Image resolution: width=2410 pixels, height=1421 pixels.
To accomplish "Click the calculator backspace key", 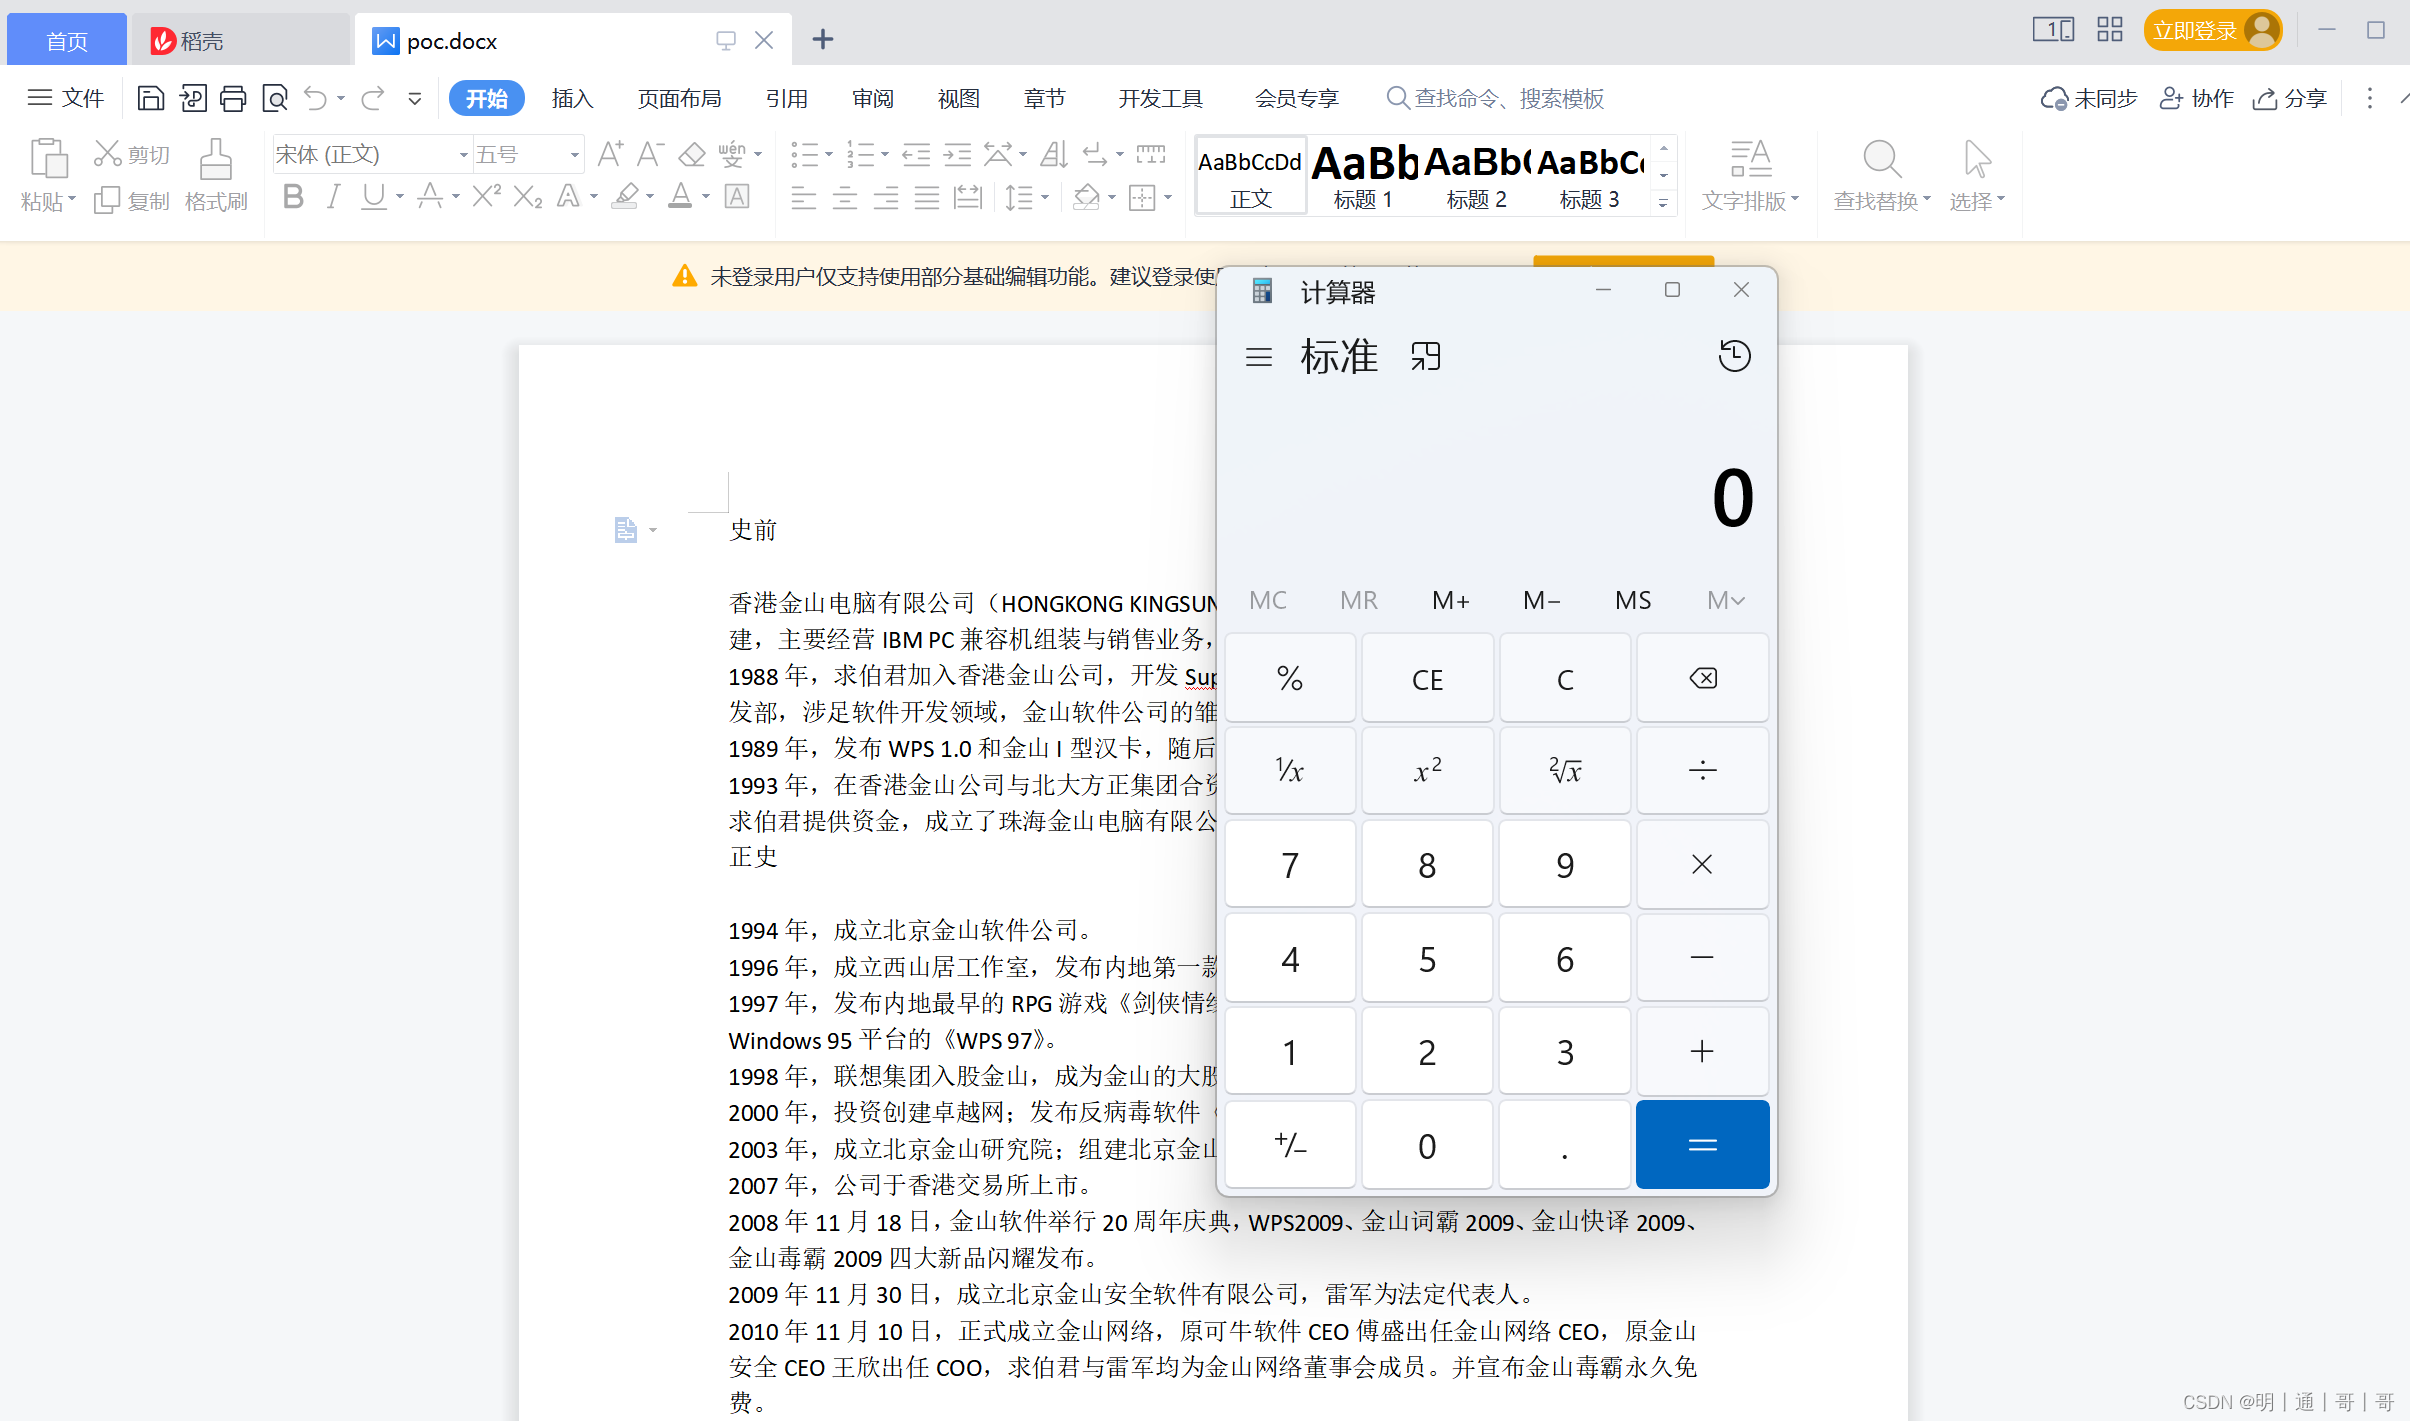I will (1702, 678).
